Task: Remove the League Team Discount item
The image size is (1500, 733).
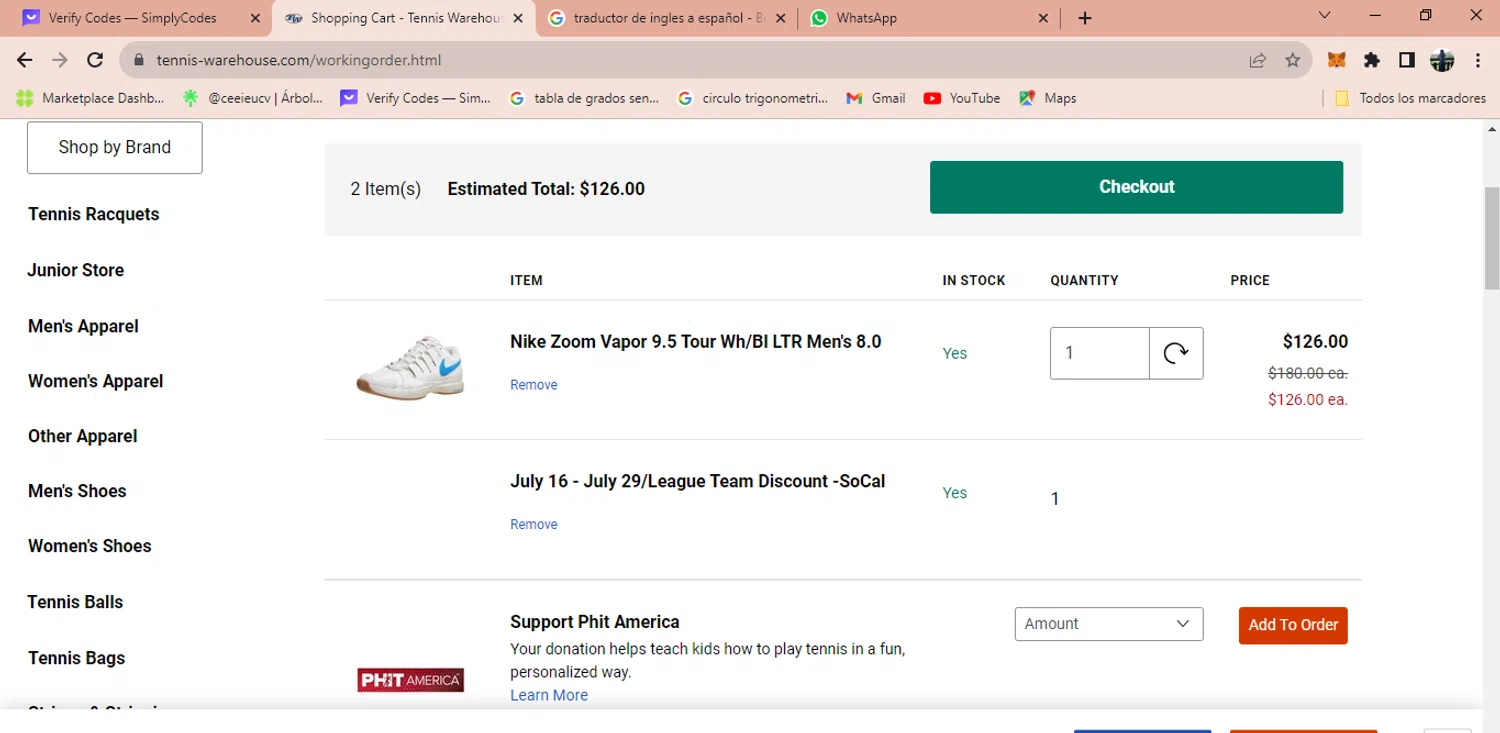Action: pyautogui.click(x=533, y=524)
